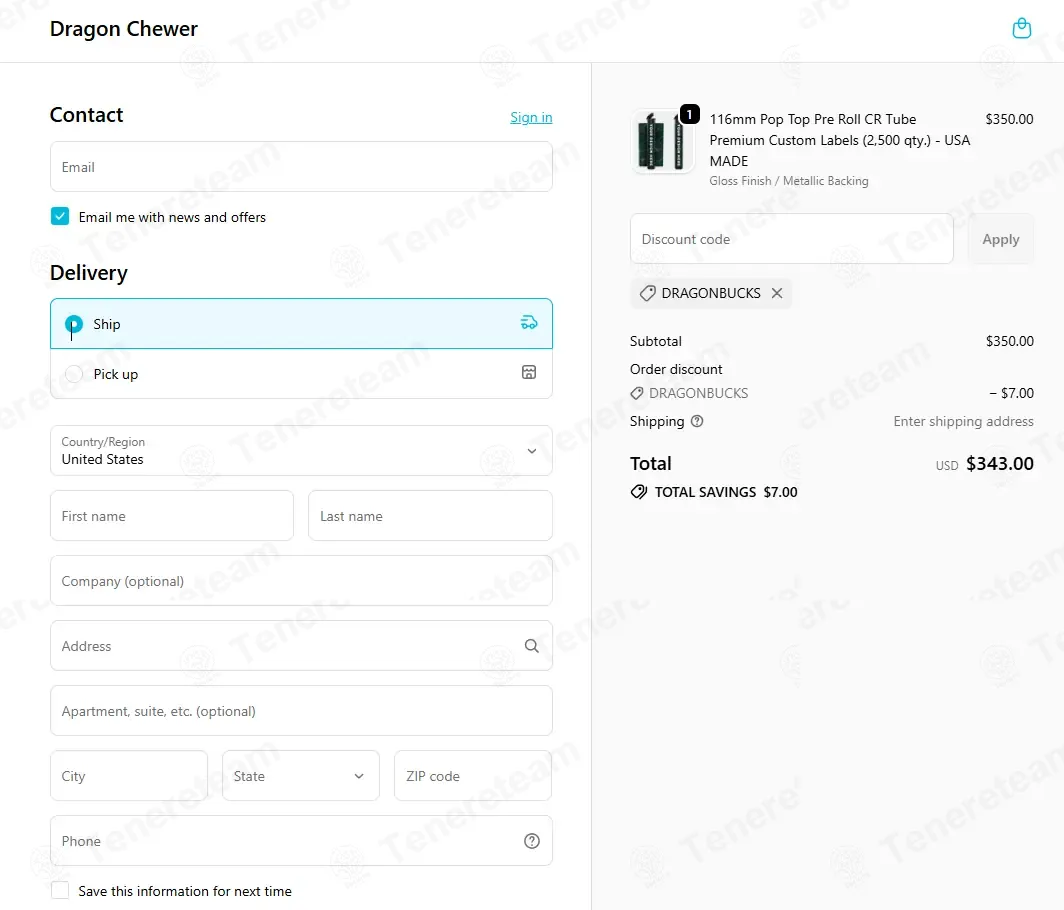Click the Apply discount button
Viewport: 1064px width, 910px height.
click(x=1001, y=239)
